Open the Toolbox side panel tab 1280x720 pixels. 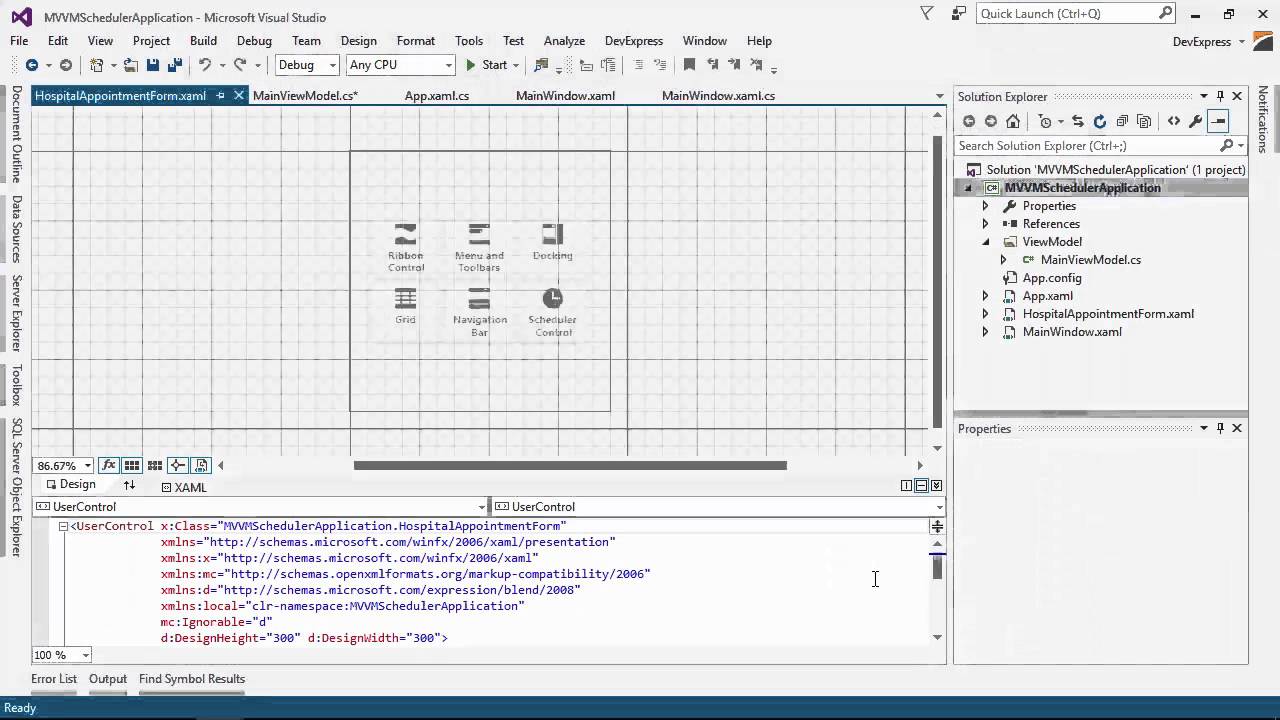coord(16,385)
